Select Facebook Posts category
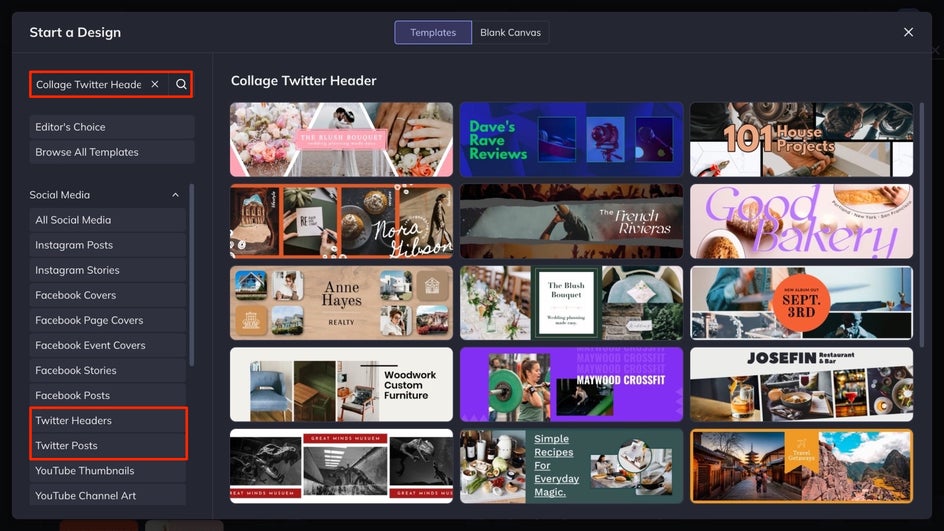The image size is (944, 531). point(108,396)
